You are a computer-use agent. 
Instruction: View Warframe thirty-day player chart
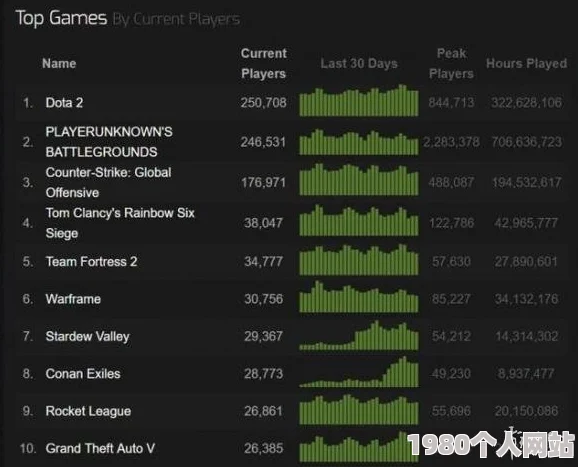pos(359,297)
